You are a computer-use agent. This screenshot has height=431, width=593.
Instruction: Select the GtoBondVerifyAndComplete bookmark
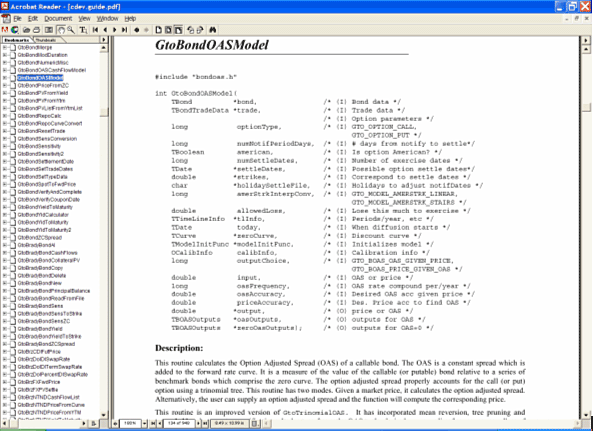point(50,192)
